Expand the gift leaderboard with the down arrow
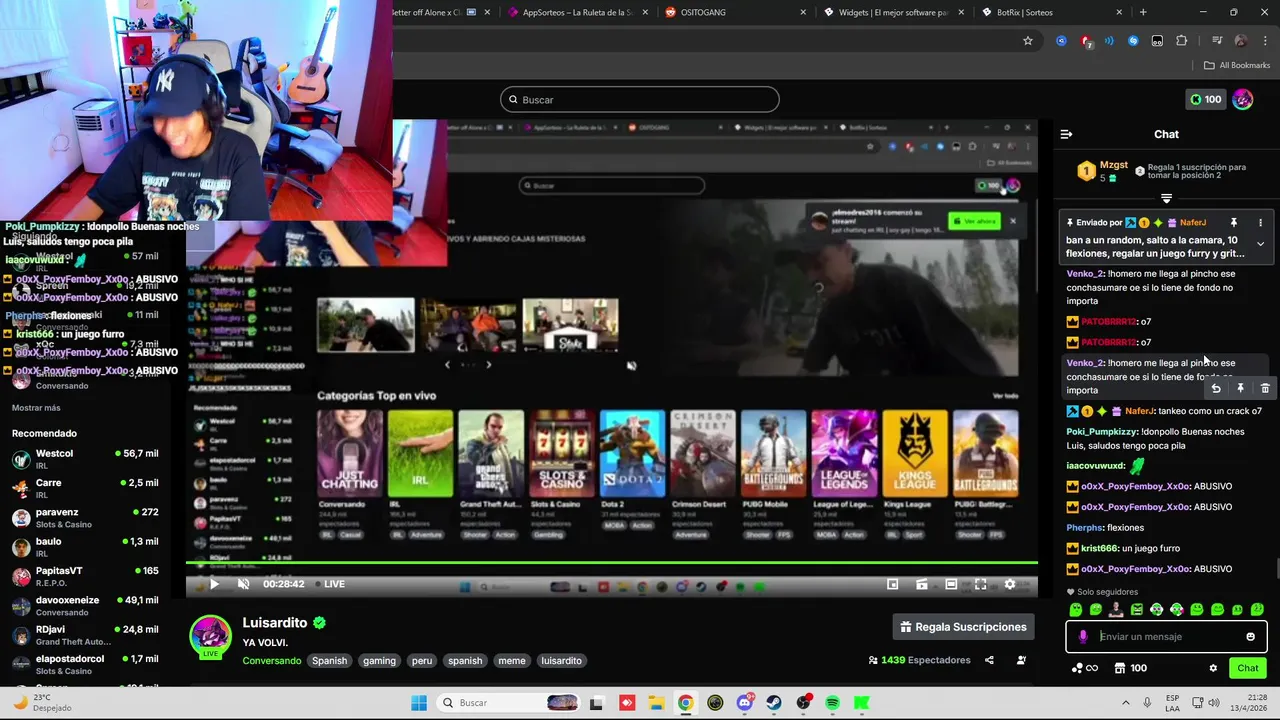Screen dimensions: 1280x720 click(1166, 198)
